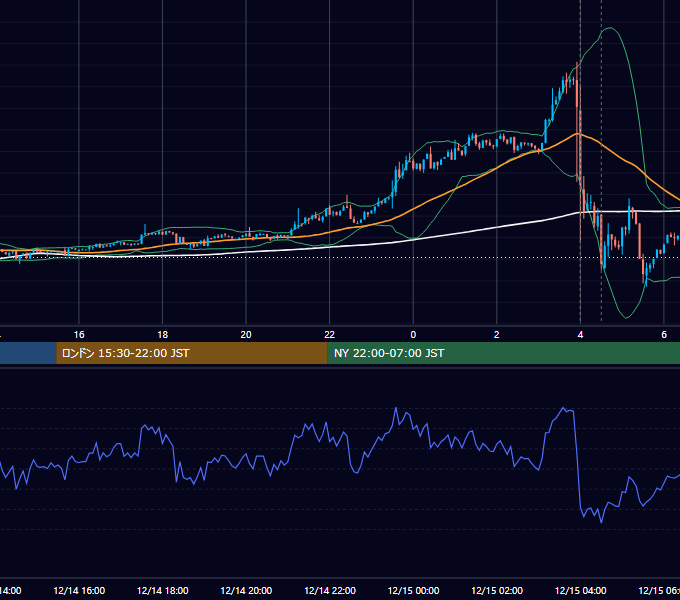
Task: Click the orange moving average peak at 4:00
Action: [x=578, y=134]
